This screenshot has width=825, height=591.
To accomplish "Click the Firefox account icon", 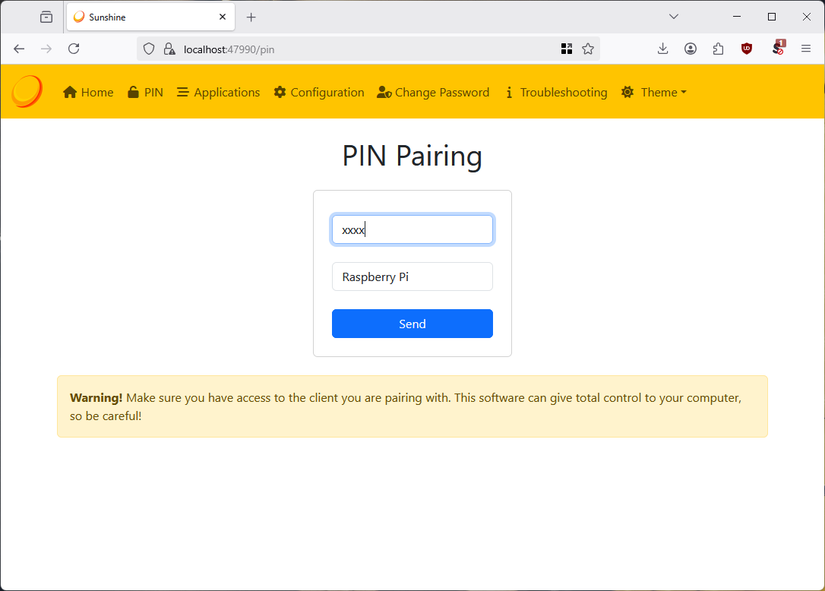I will 690,48.
